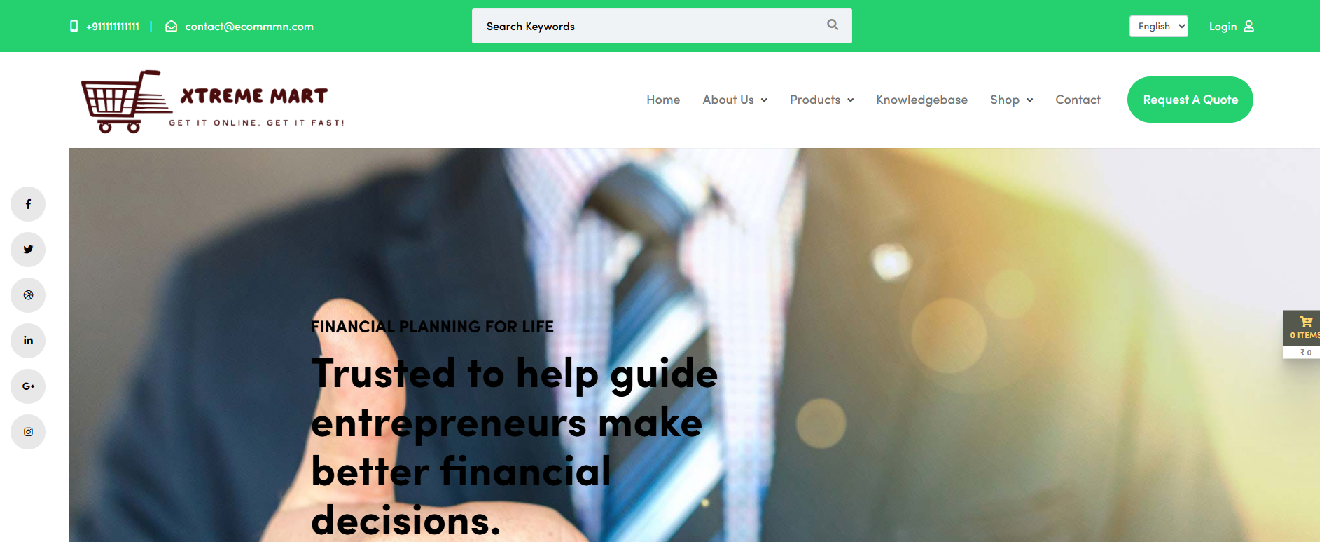Click the user icon next to Login
The width and height of the screenshot is (1320, 542).
click(x=1249, y=26)
